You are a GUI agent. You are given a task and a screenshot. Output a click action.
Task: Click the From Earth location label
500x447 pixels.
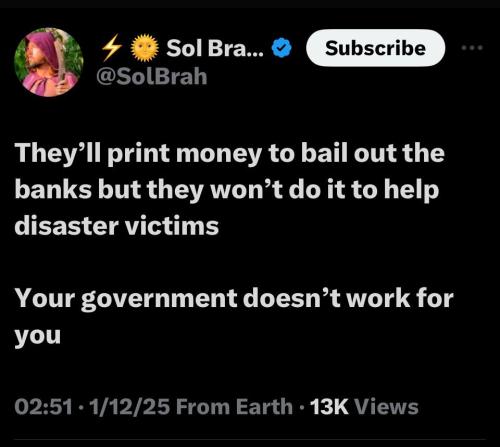[x=234, y=407]
